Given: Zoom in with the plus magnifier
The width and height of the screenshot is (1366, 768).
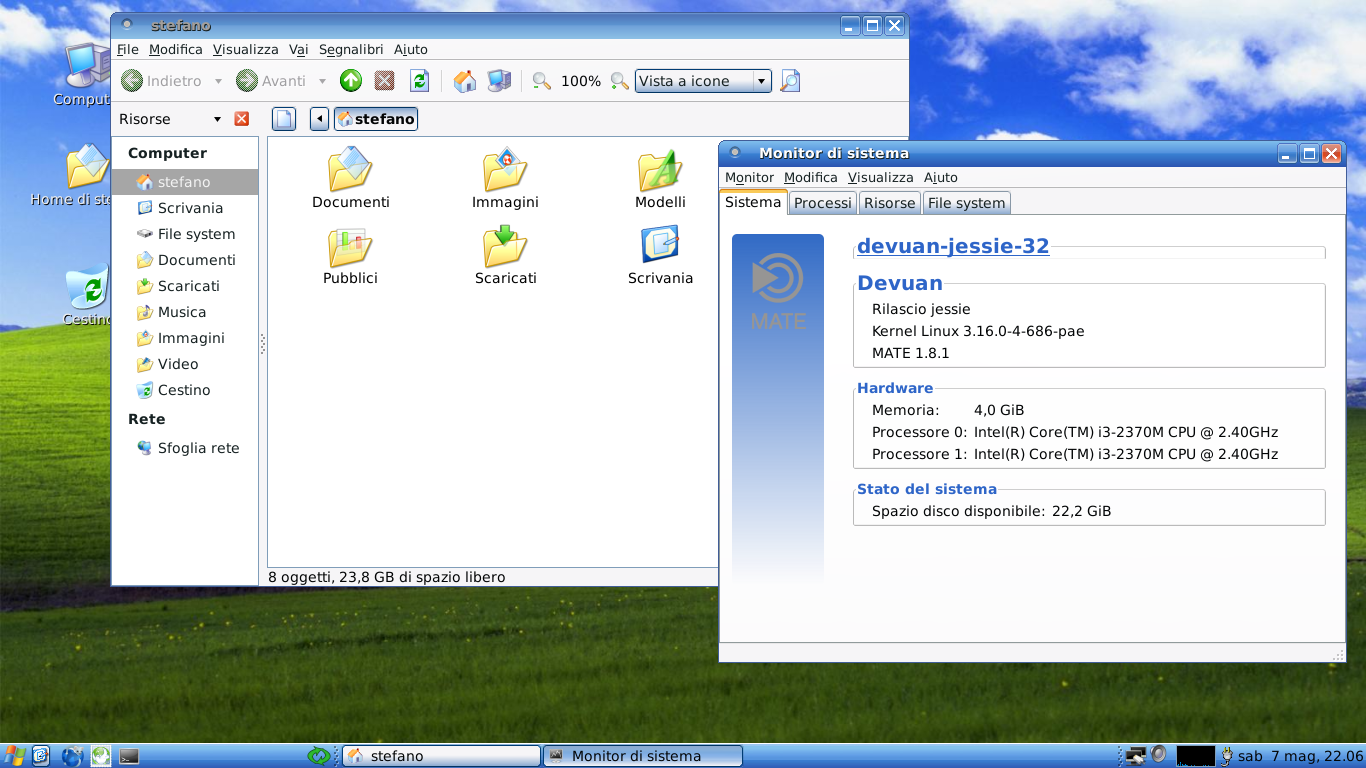Looking at the screenshot, I should [x=620, y=81].
